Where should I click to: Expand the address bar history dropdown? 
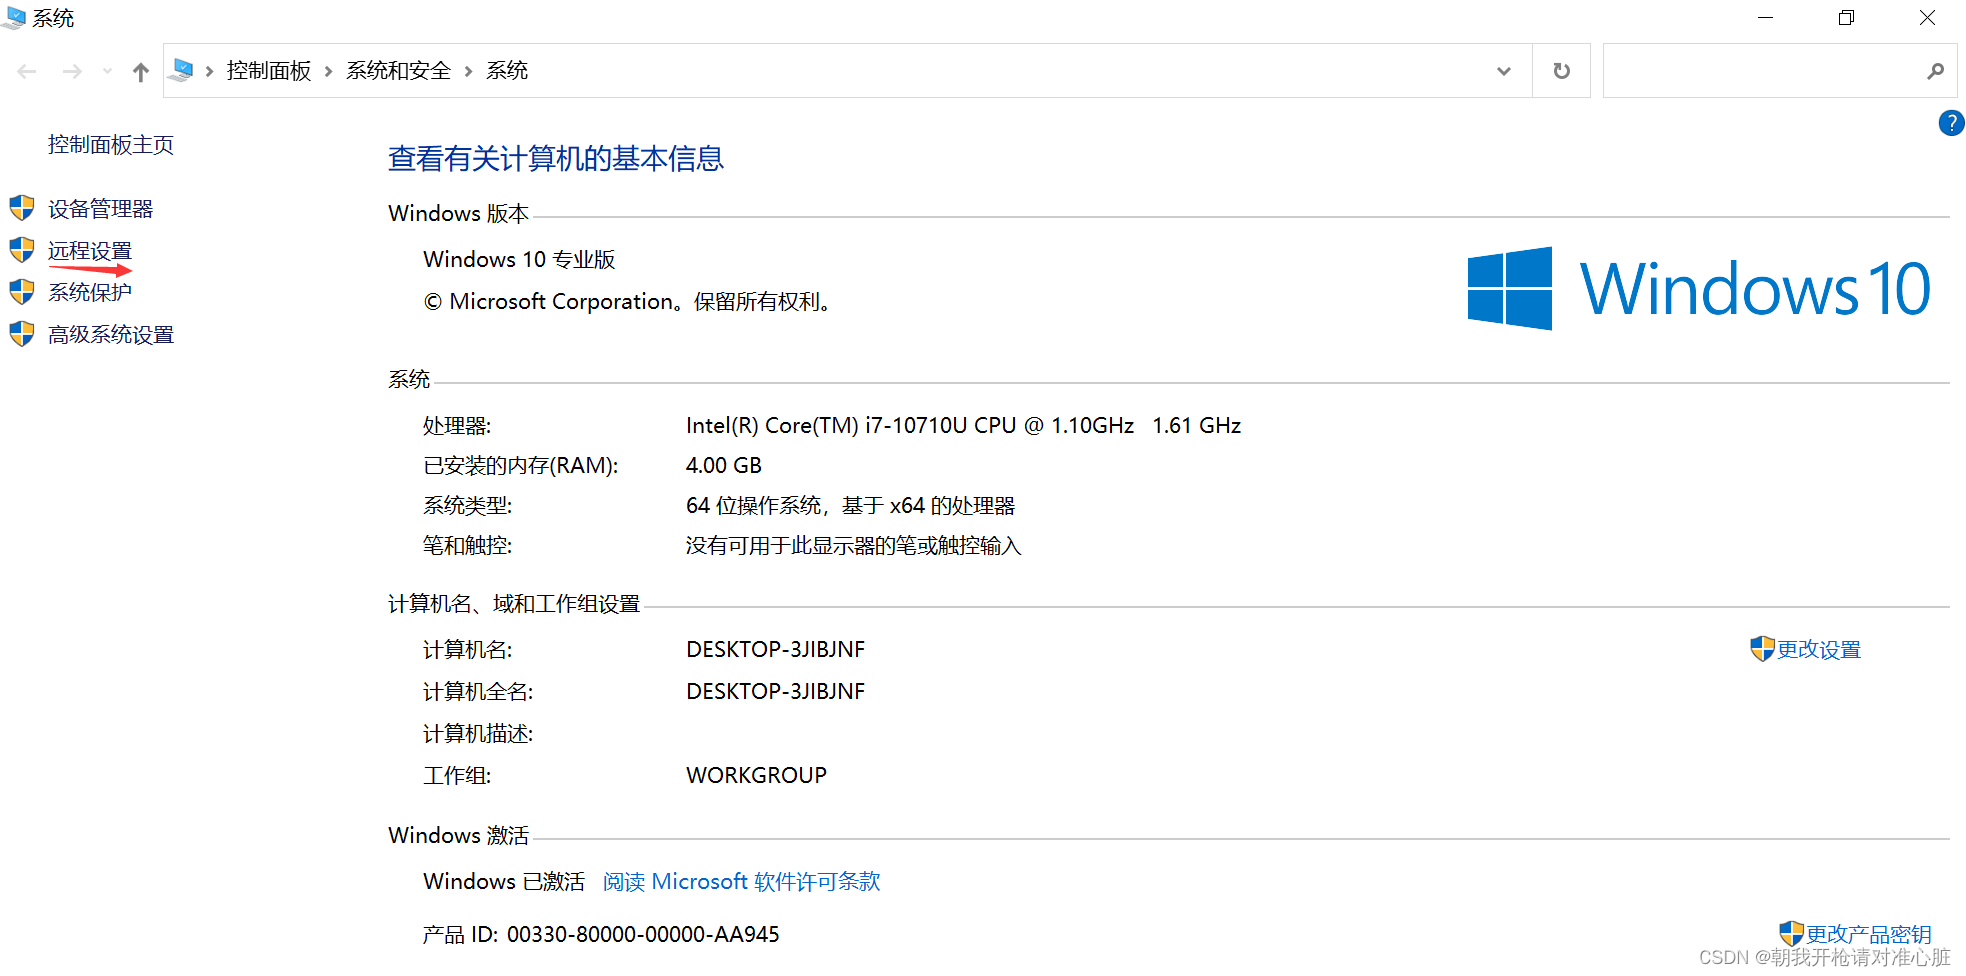coord(1504,71)
